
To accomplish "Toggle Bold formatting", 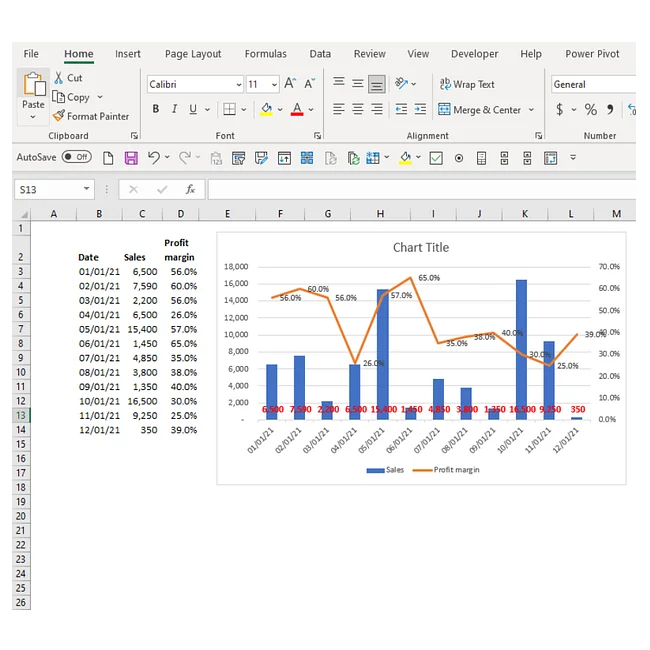I will [x=156, y=109].
